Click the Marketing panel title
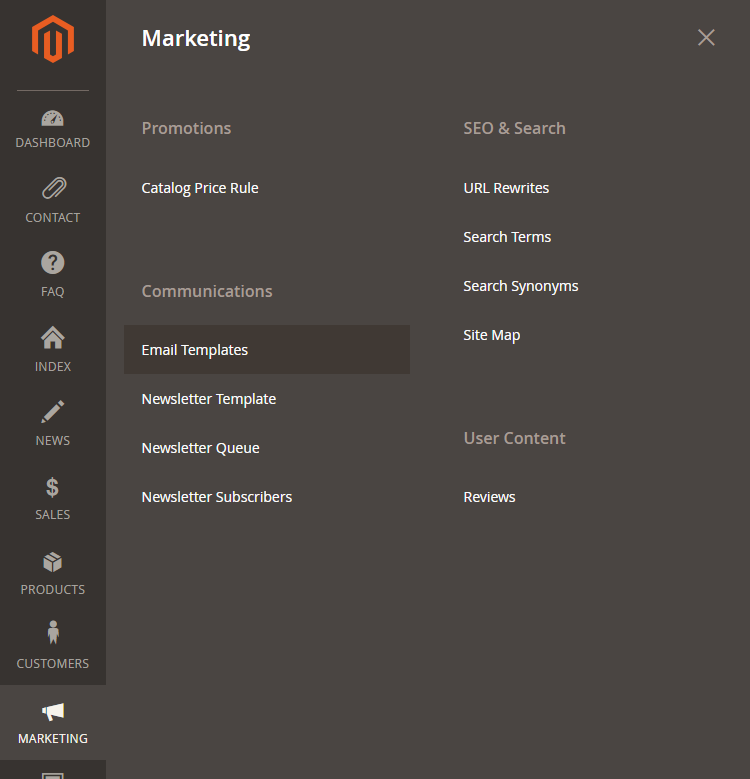 [196, 39]
